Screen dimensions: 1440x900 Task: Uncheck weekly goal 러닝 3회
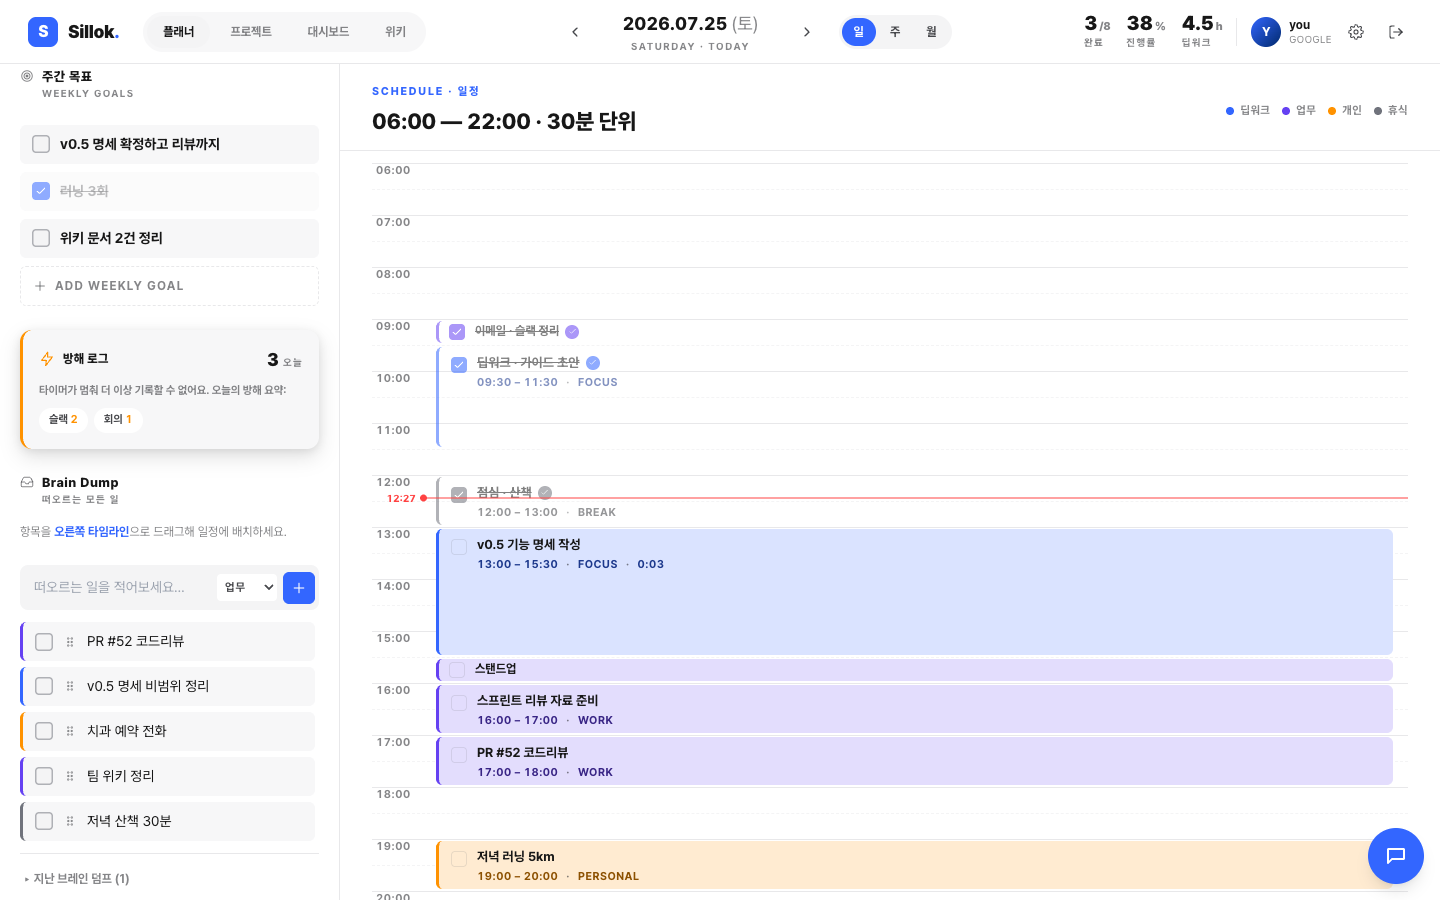tap(41, 191)
